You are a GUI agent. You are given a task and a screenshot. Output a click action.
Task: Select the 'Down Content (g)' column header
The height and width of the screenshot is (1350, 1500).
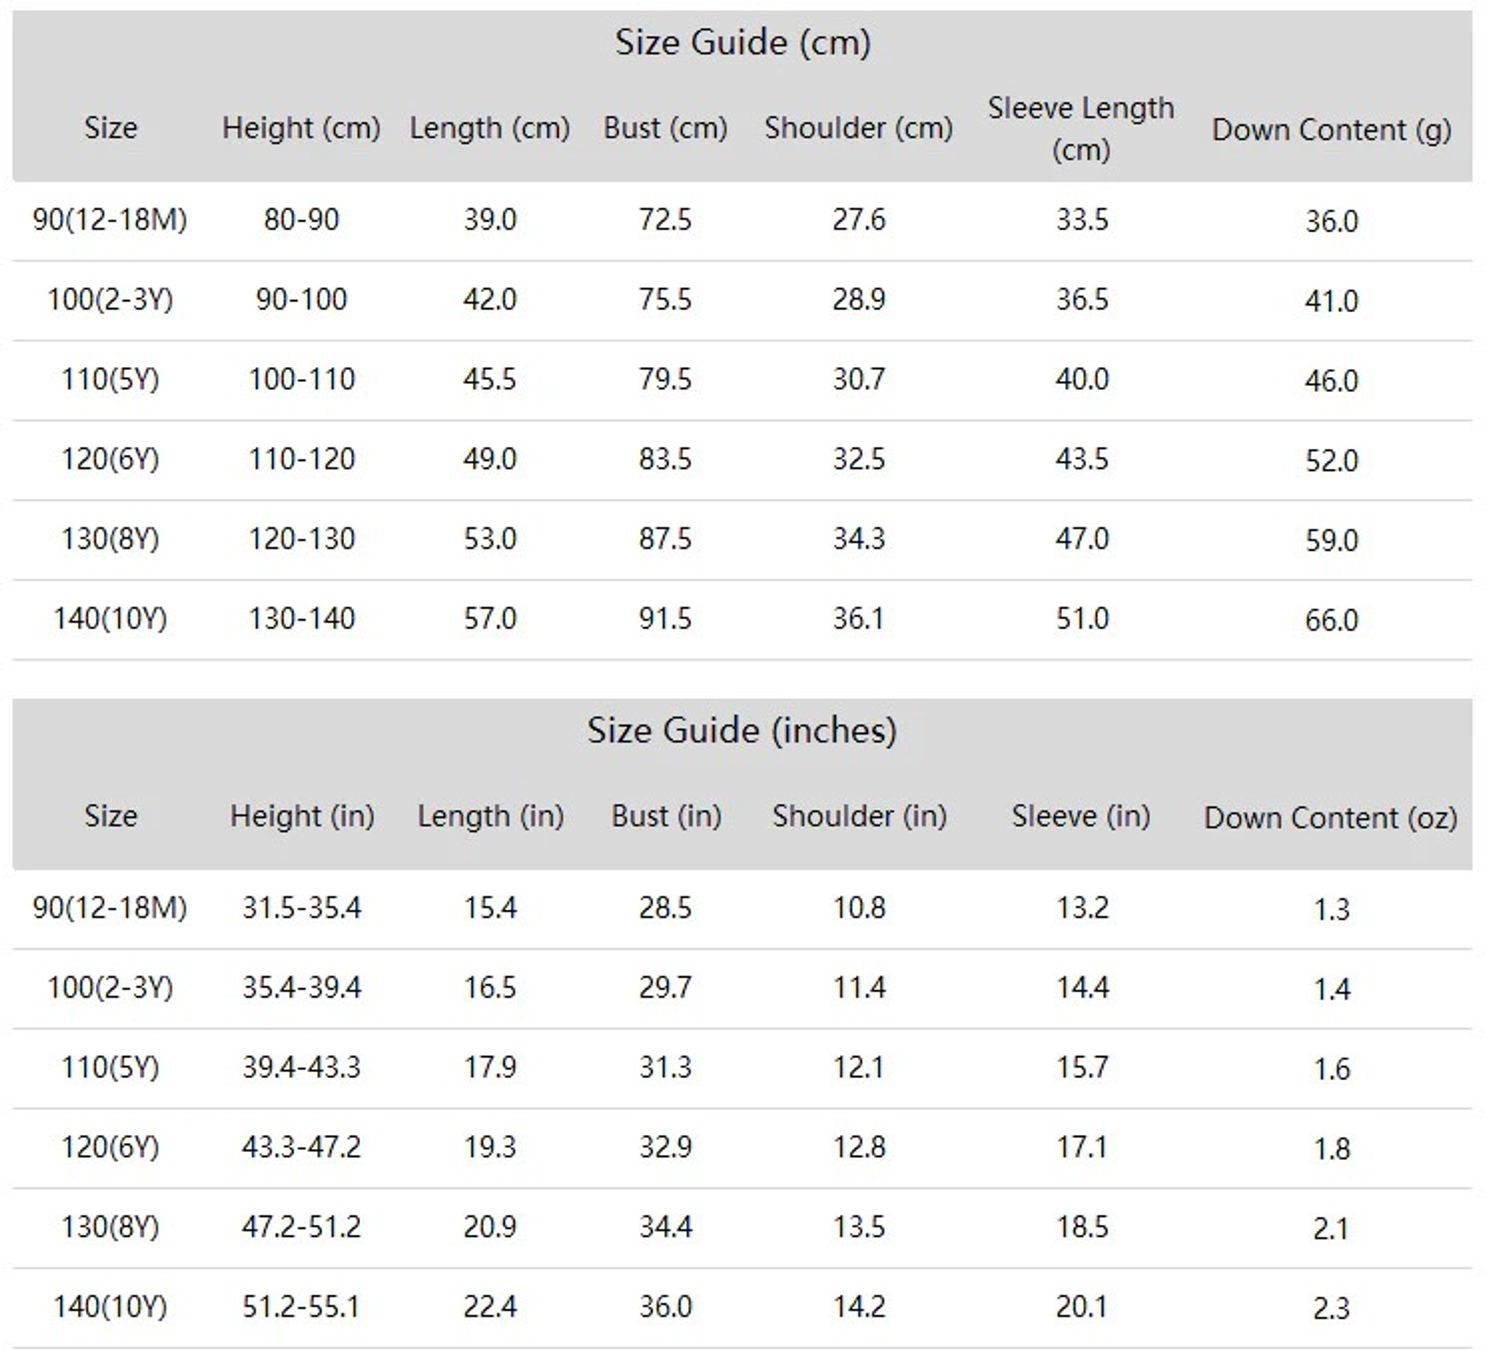click(x=1331, y=130)
